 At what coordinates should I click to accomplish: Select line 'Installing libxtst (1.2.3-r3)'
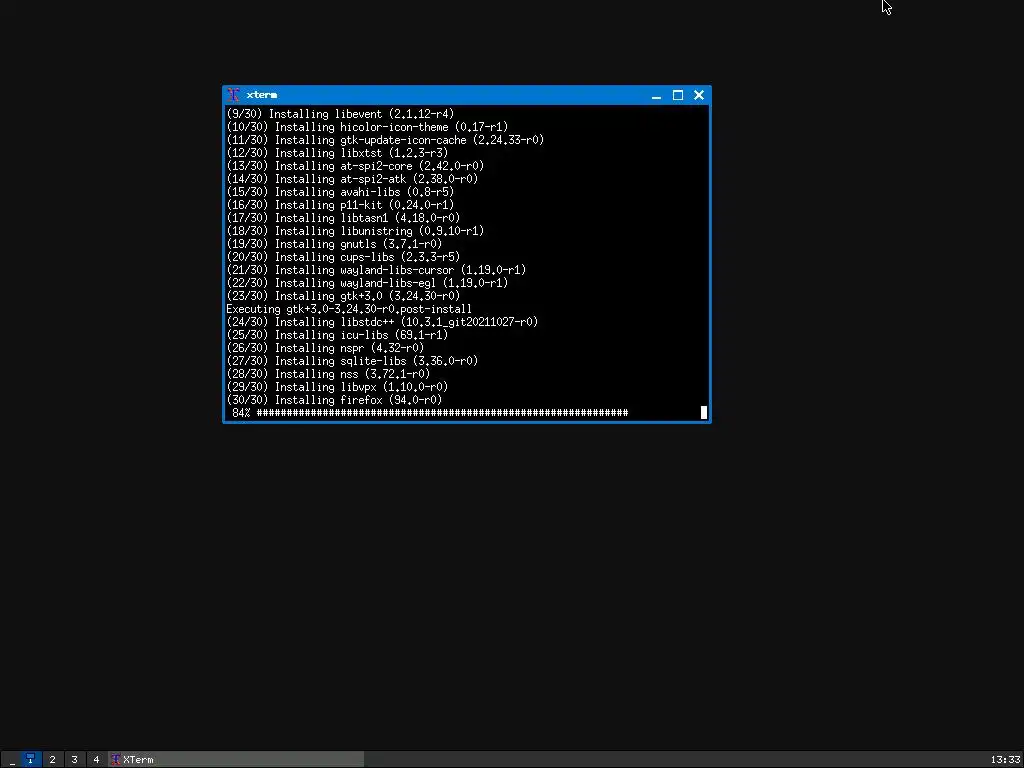337,153
